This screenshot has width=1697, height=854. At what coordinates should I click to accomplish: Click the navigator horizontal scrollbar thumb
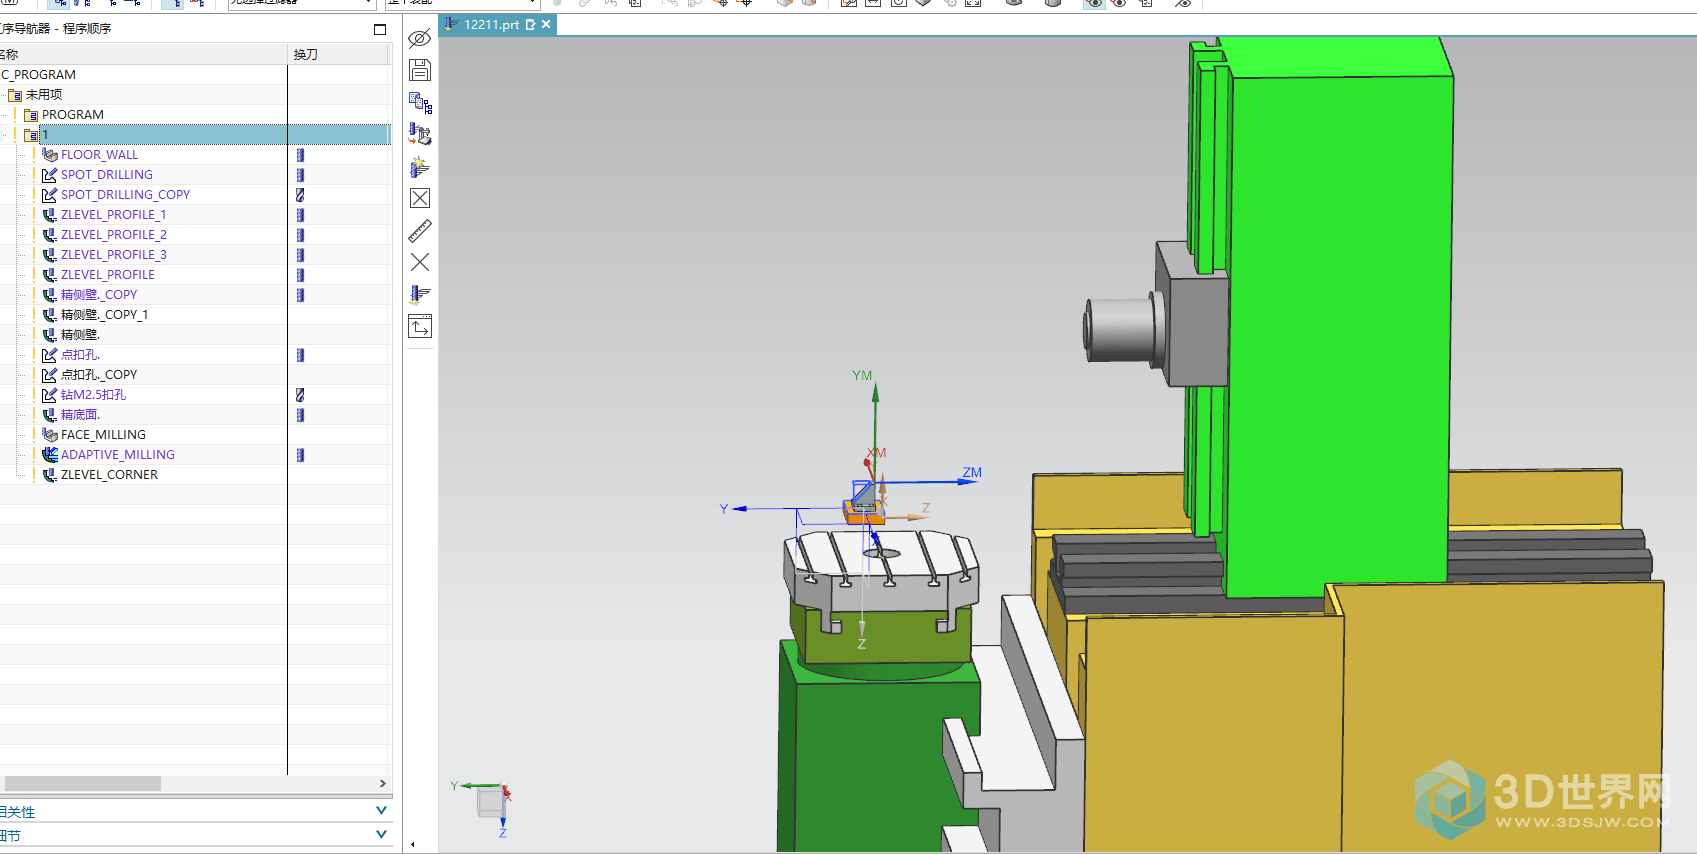(x=81, y=783)
